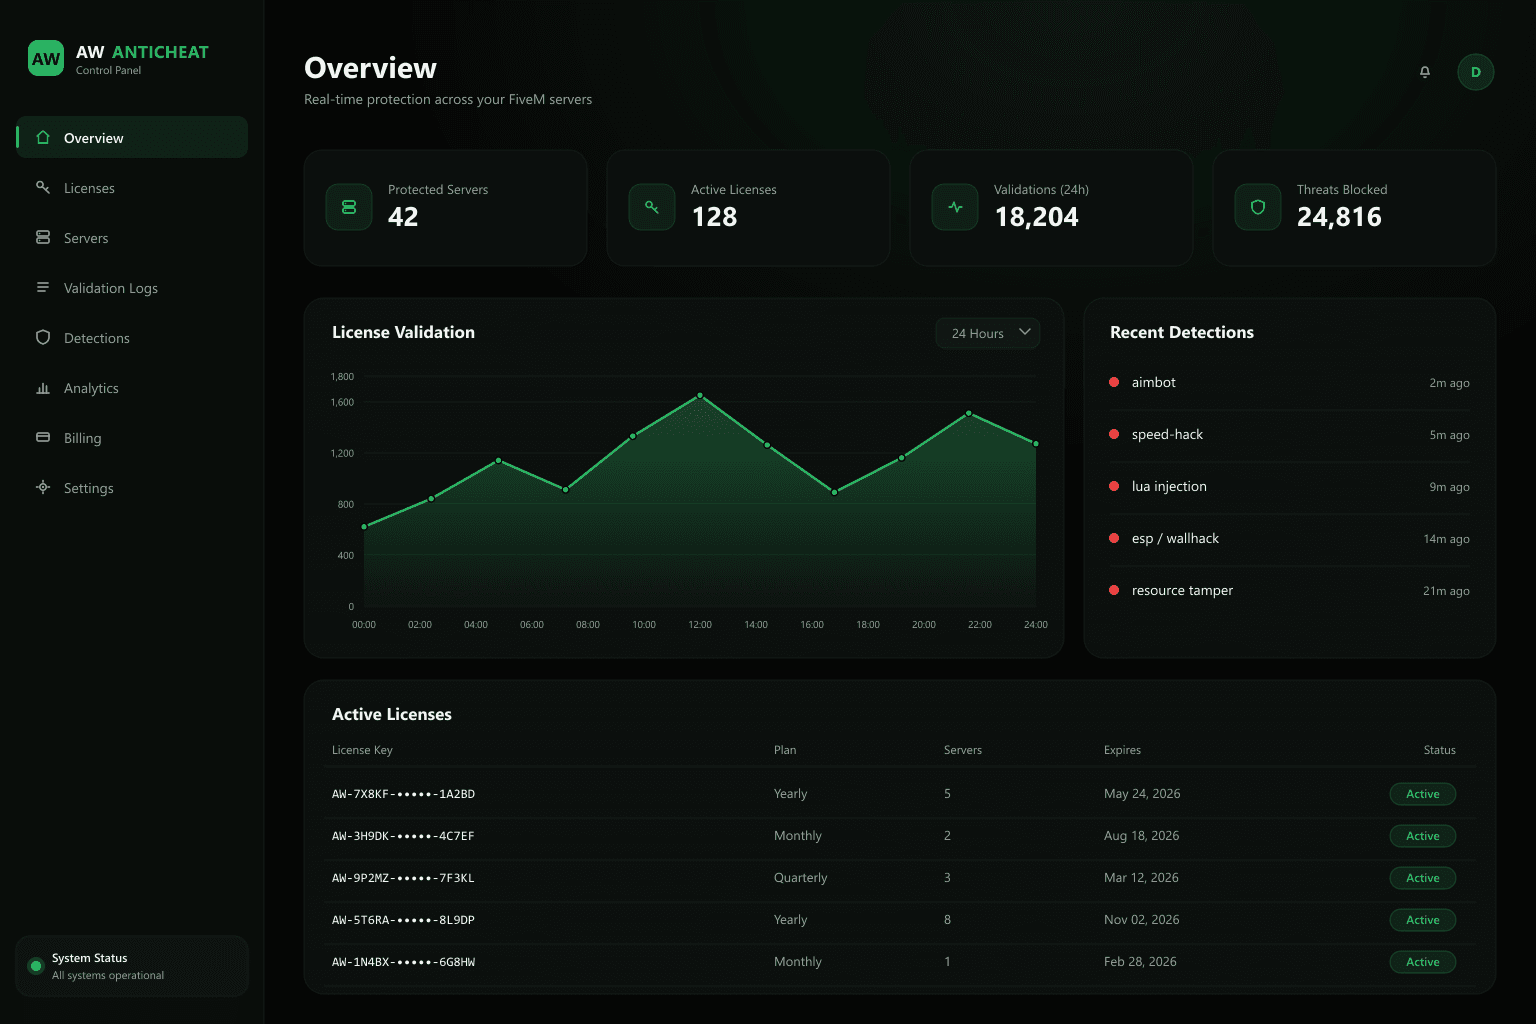Select the resource tamper detection entry
This screenshot has width=1536, height=1024.
[1290, 591]
